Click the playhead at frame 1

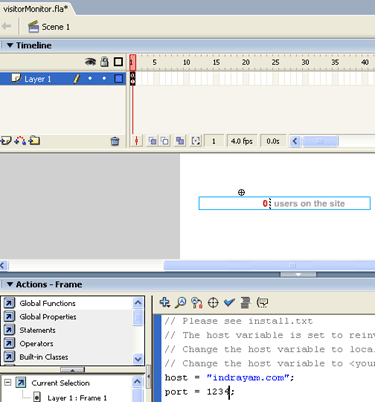[x=133, y=62]
